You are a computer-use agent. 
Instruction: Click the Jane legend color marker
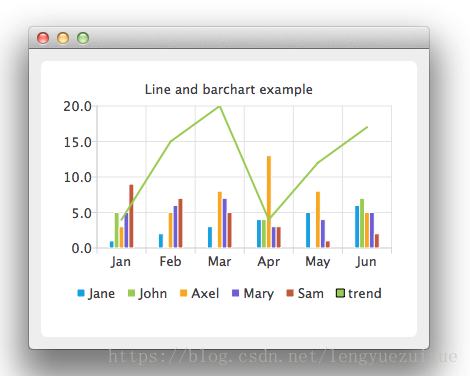(x=81, y=293)
